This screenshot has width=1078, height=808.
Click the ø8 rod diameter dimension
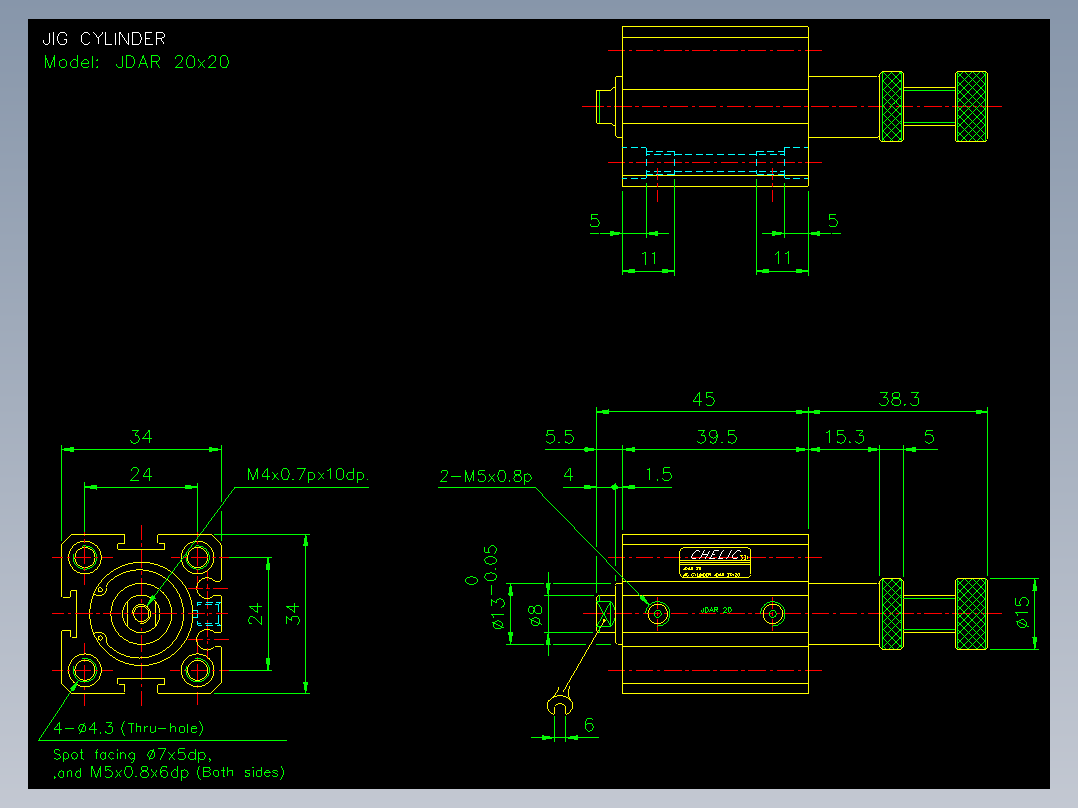point(536,614)
